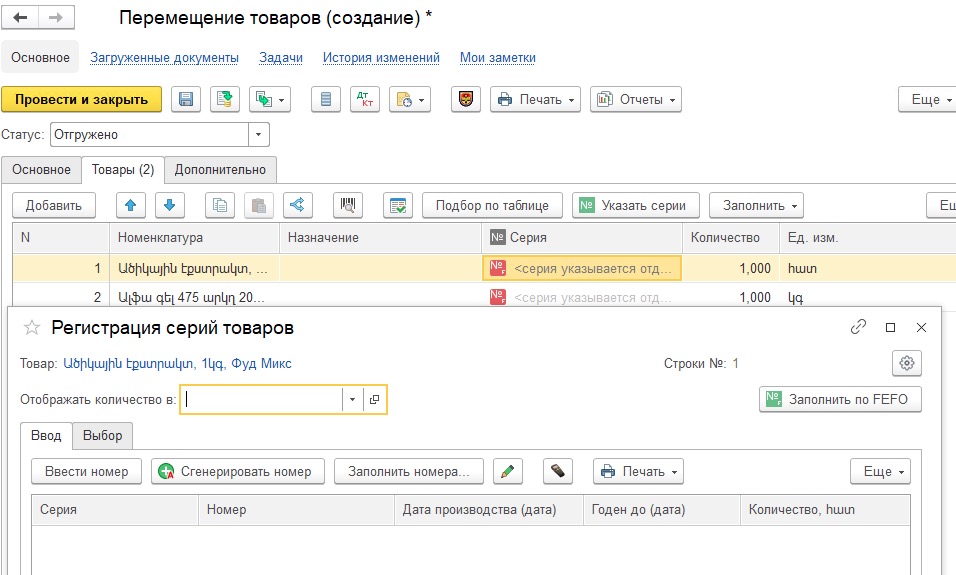Expand Отображать количество в dropdown arrow
This screenshot has width=956, height=575.
click(x=352, y=399)
